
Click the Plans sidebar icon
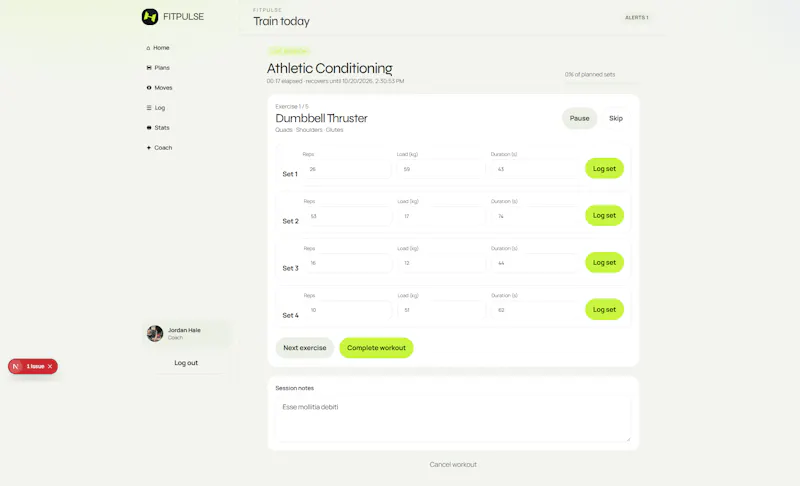(149, 67)
